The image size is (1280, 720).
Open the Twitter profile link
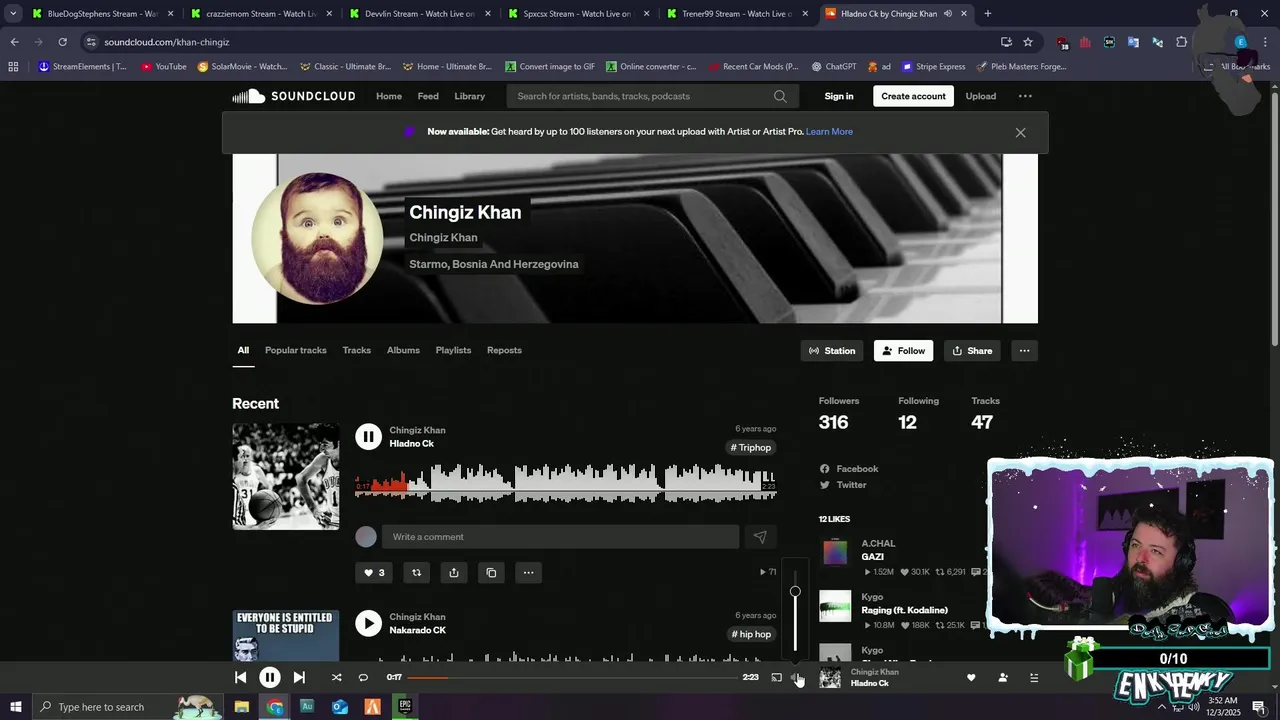851,485
